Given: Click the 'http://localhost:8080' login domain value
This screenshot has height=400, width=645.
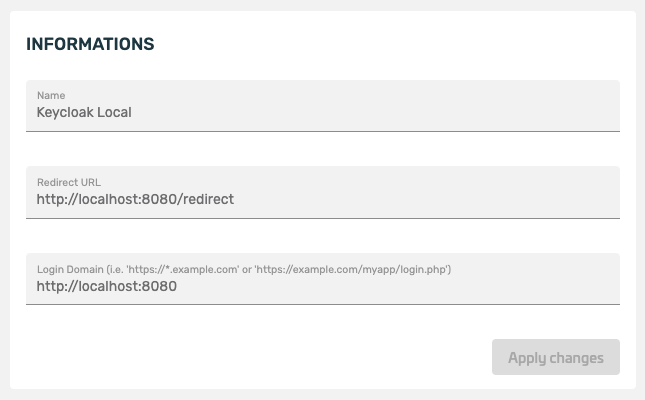Looking at the screenshot, I should [x=106, y=286].
